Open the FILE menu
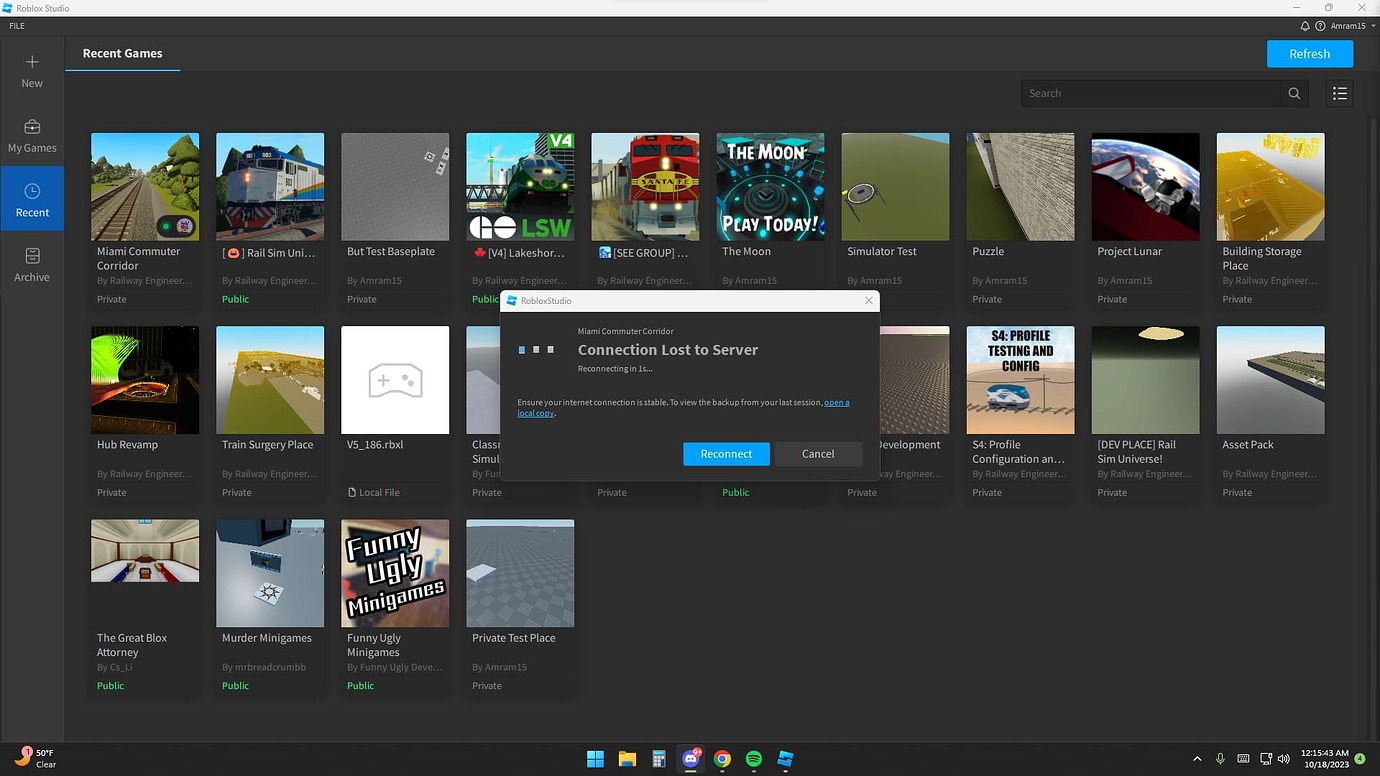 [x=16, y=25]
